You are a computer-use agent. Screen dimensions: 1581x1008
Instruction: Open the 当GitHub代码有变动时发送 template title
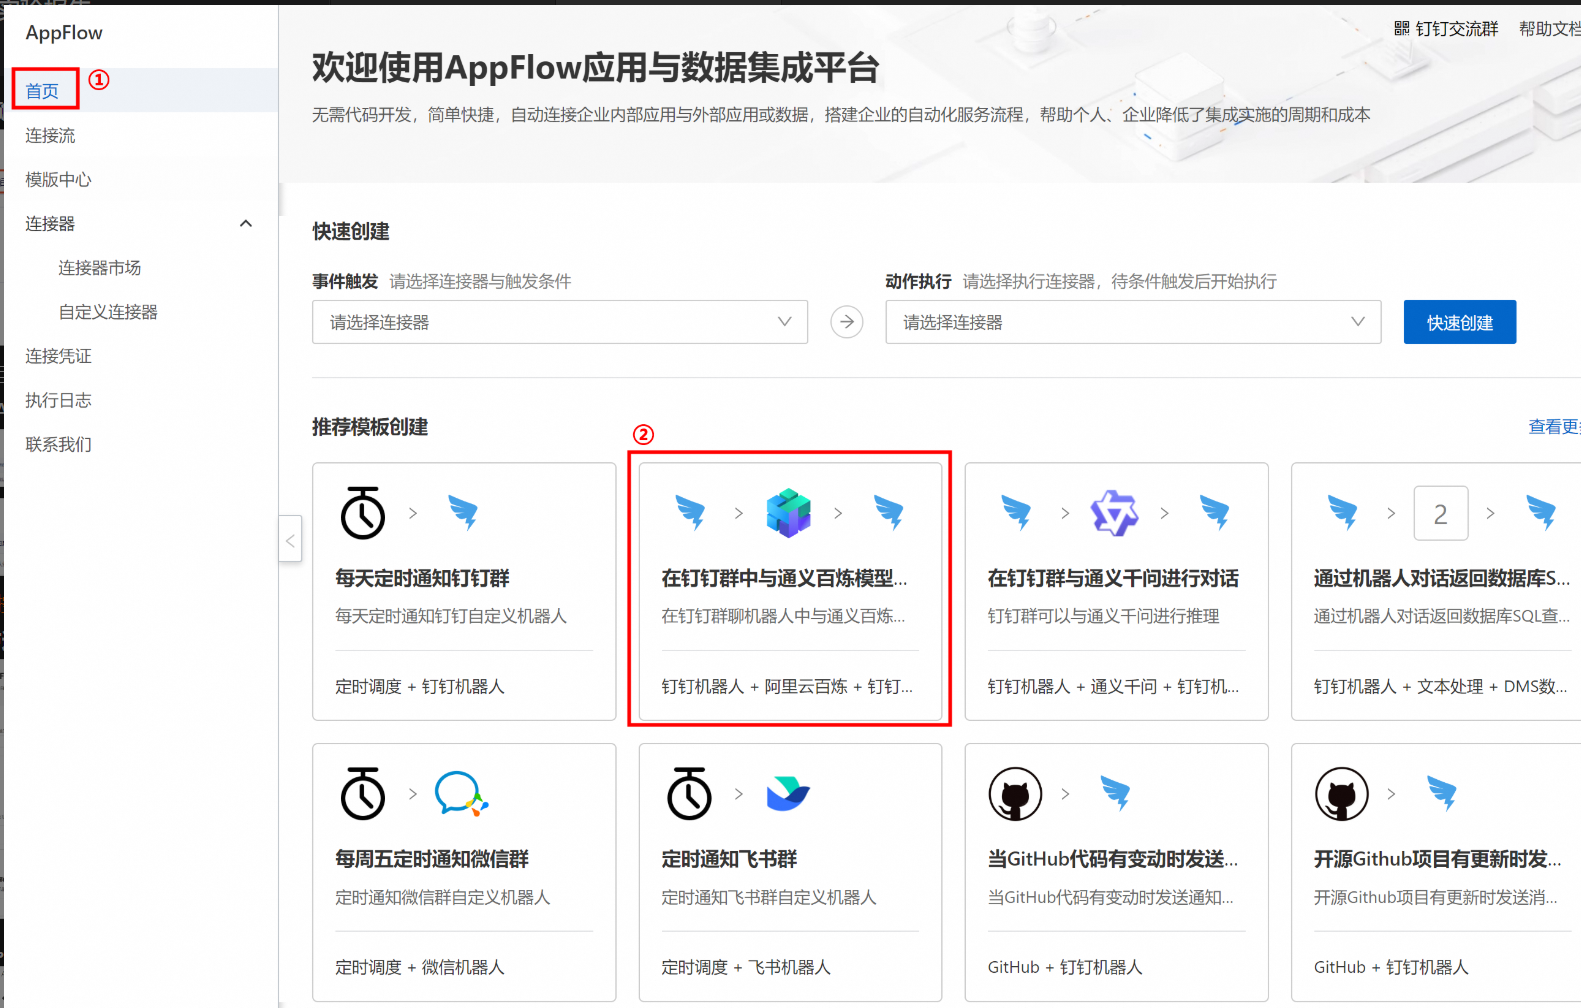pyautogui.click(x=1113, y=859)
